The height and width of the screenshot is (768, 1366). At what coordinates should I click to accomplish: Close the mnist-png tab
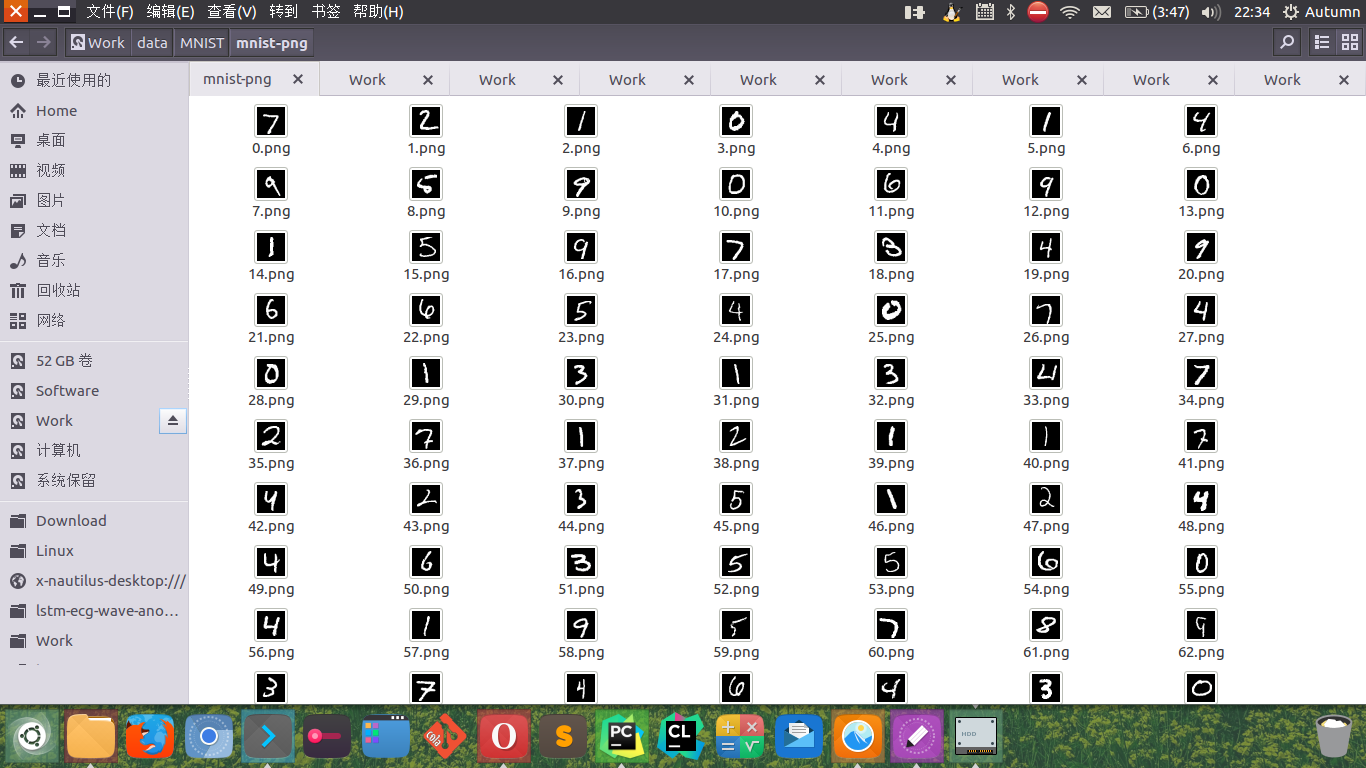tap(298, 79)
